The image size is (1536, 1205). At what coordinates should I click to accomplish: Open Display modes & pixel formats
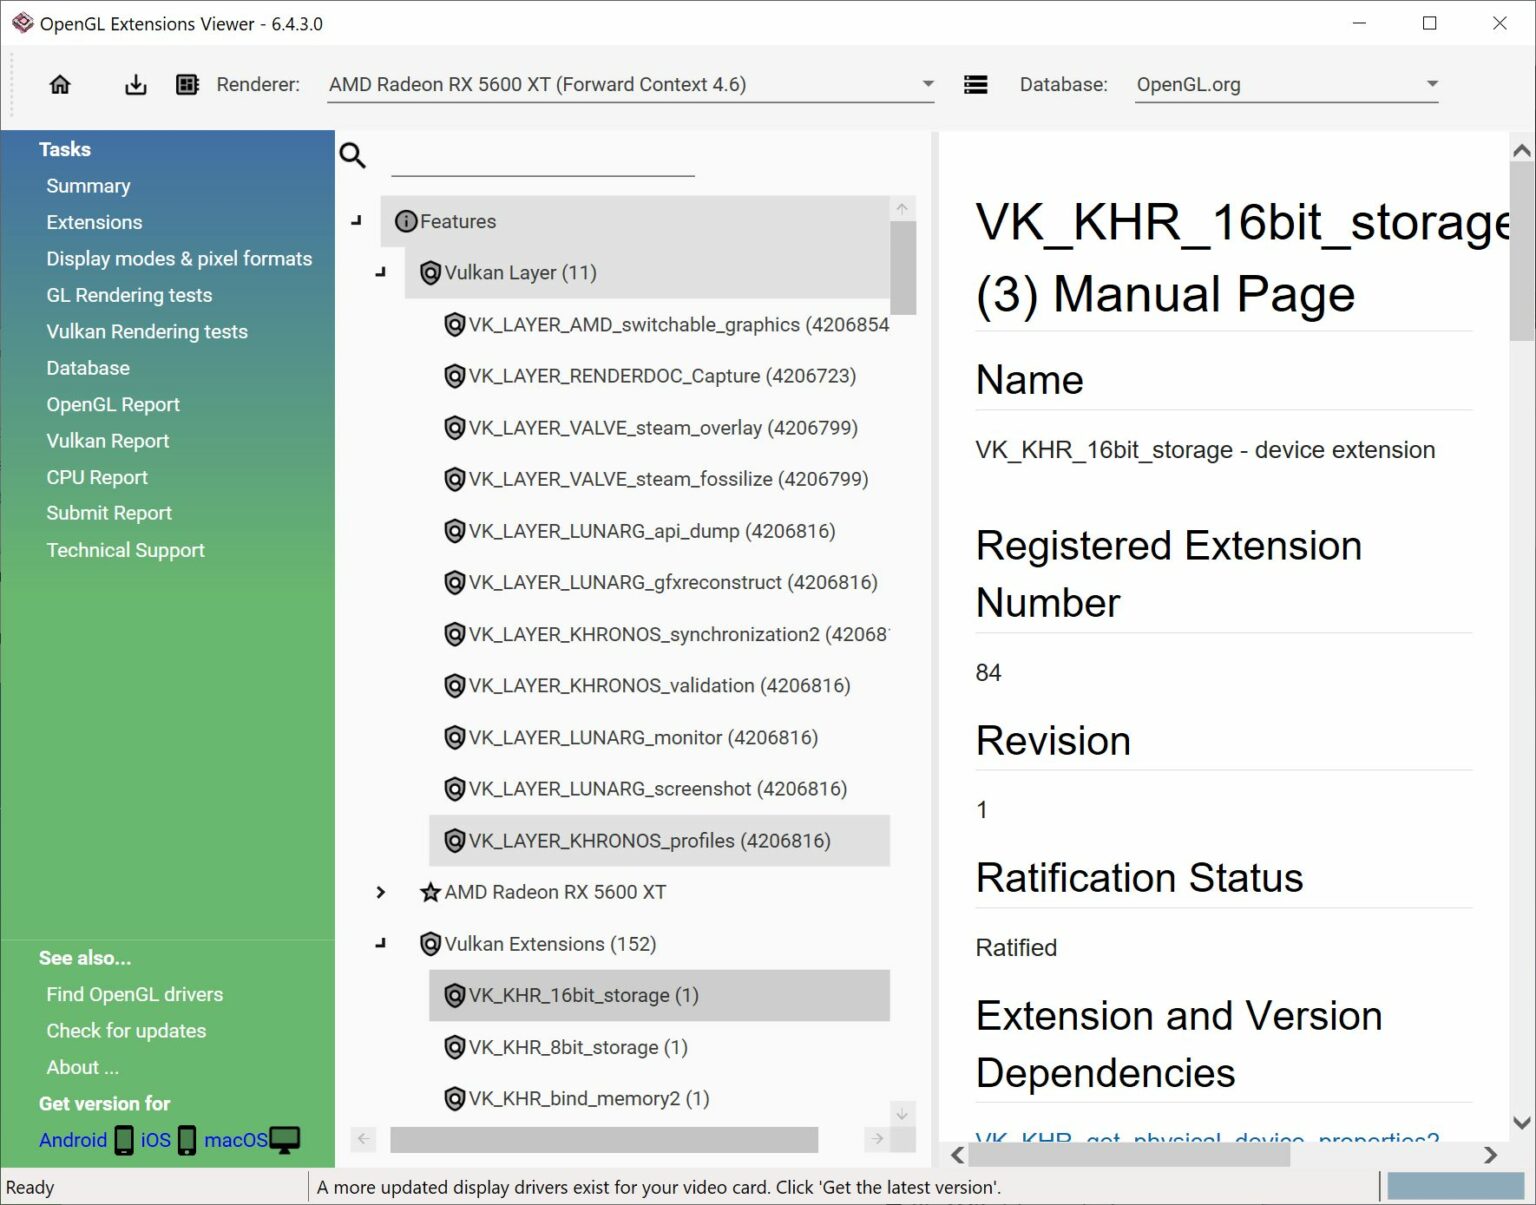(179, 259)
